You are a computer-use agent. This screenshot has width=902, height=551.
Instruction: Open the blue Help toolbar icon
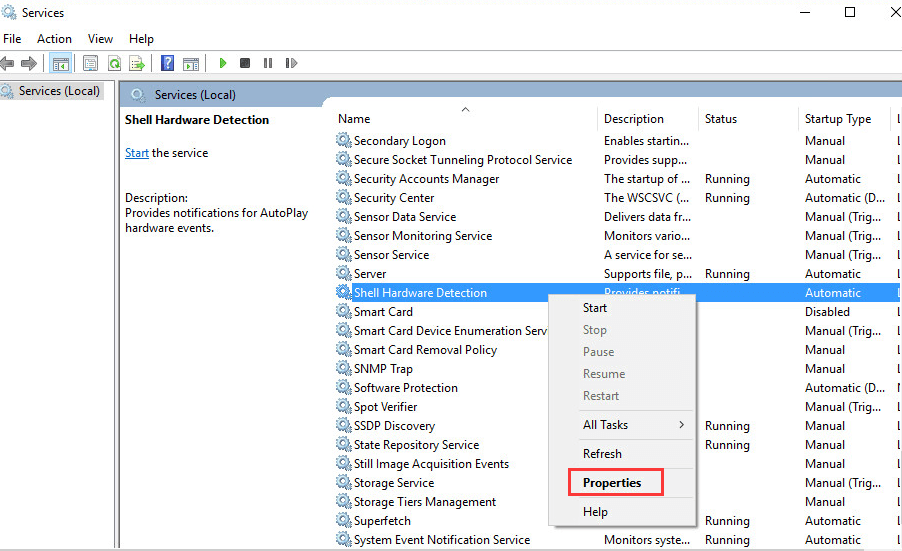tap(167, 63)
